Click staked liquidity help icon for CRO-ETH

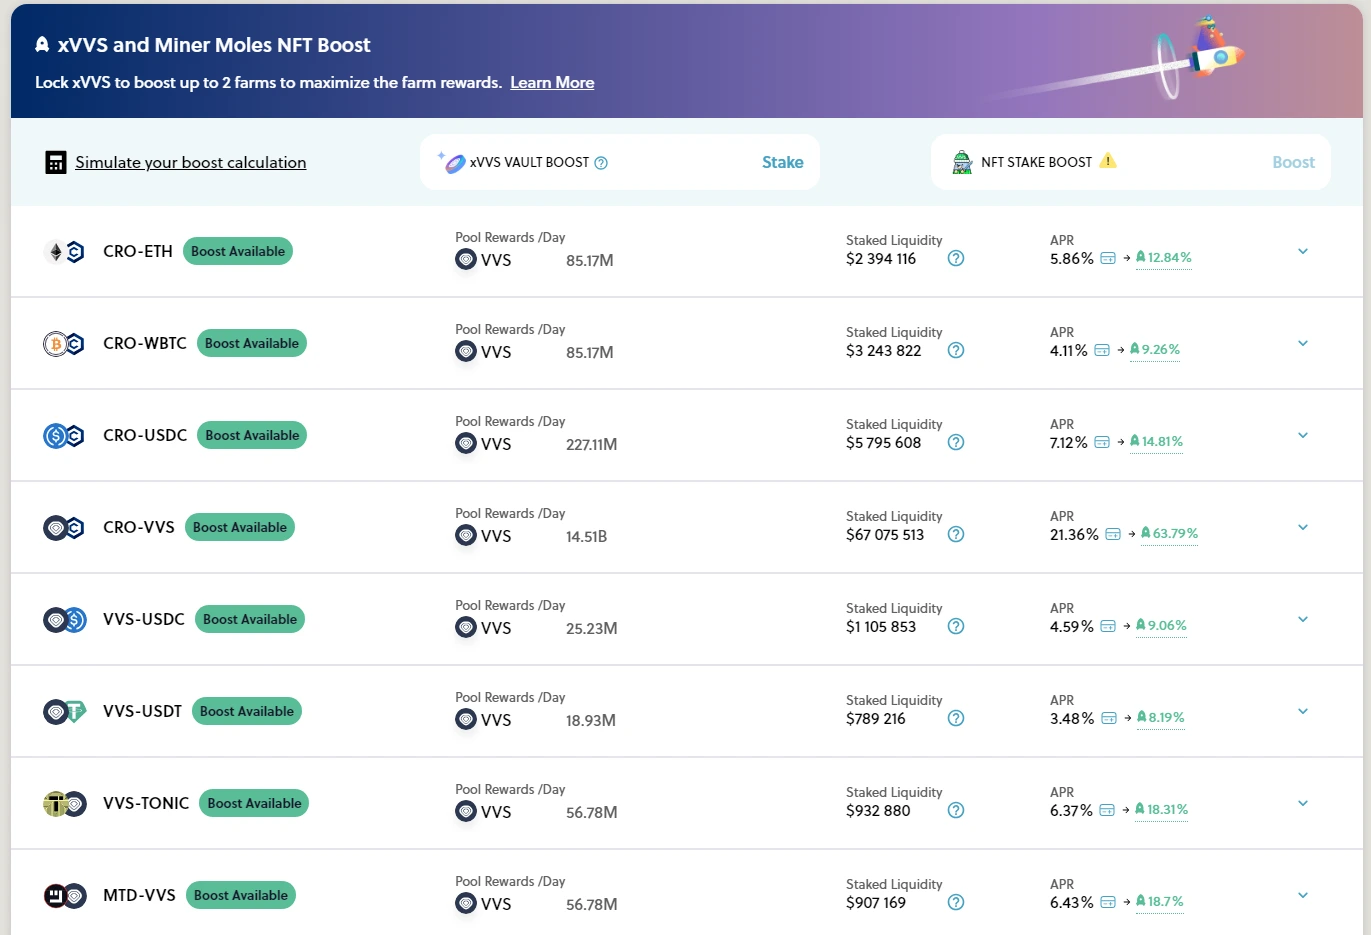click(x=956, y=259)
